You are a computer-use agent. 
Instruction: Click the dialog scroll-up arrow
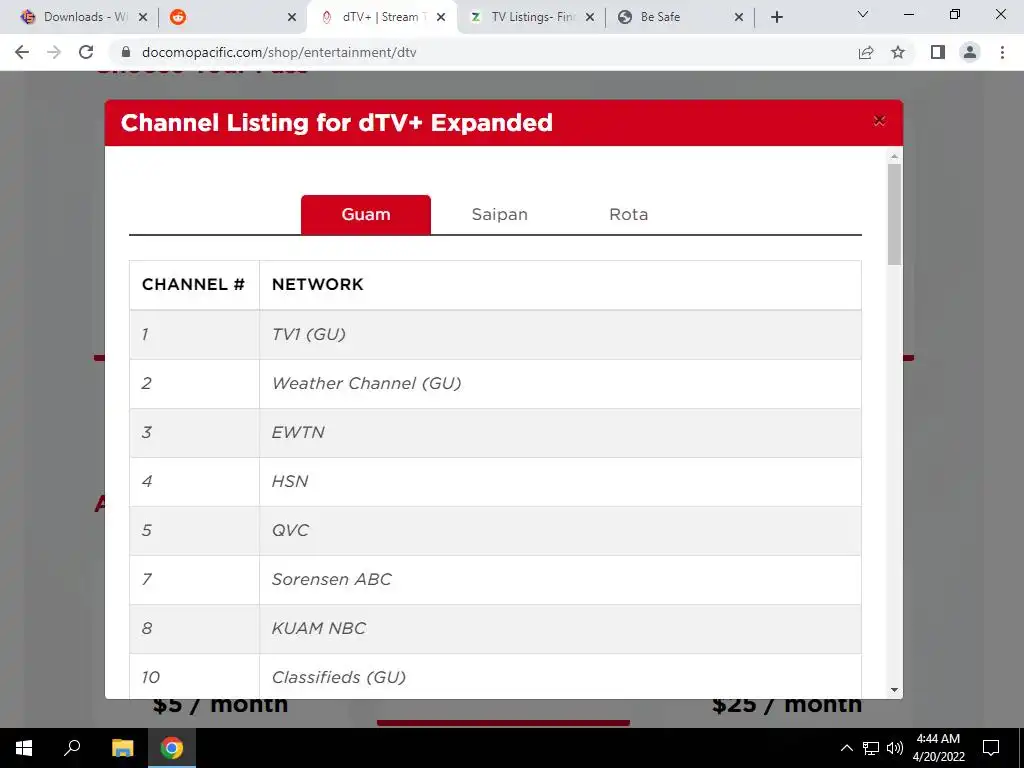coord(894,157)
